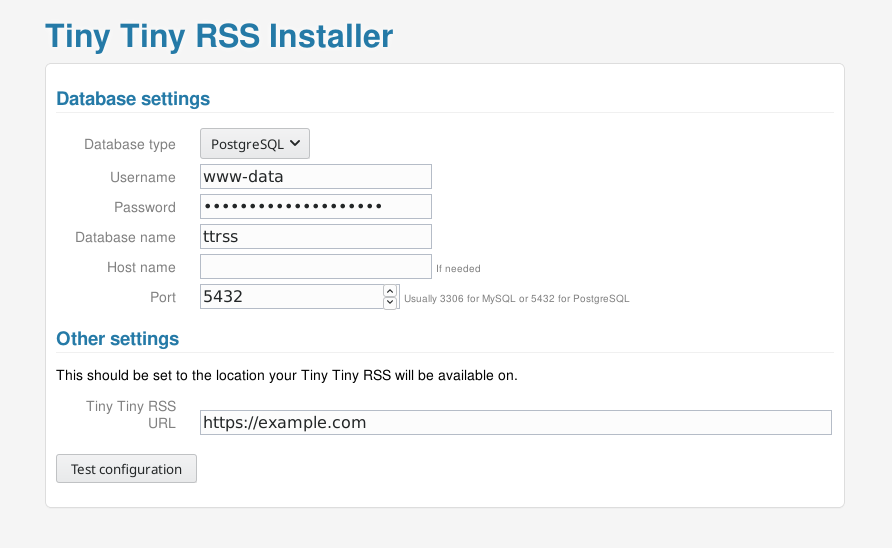Click the Port label
This screenshot has height=548, width=892.
click(163, 298)
